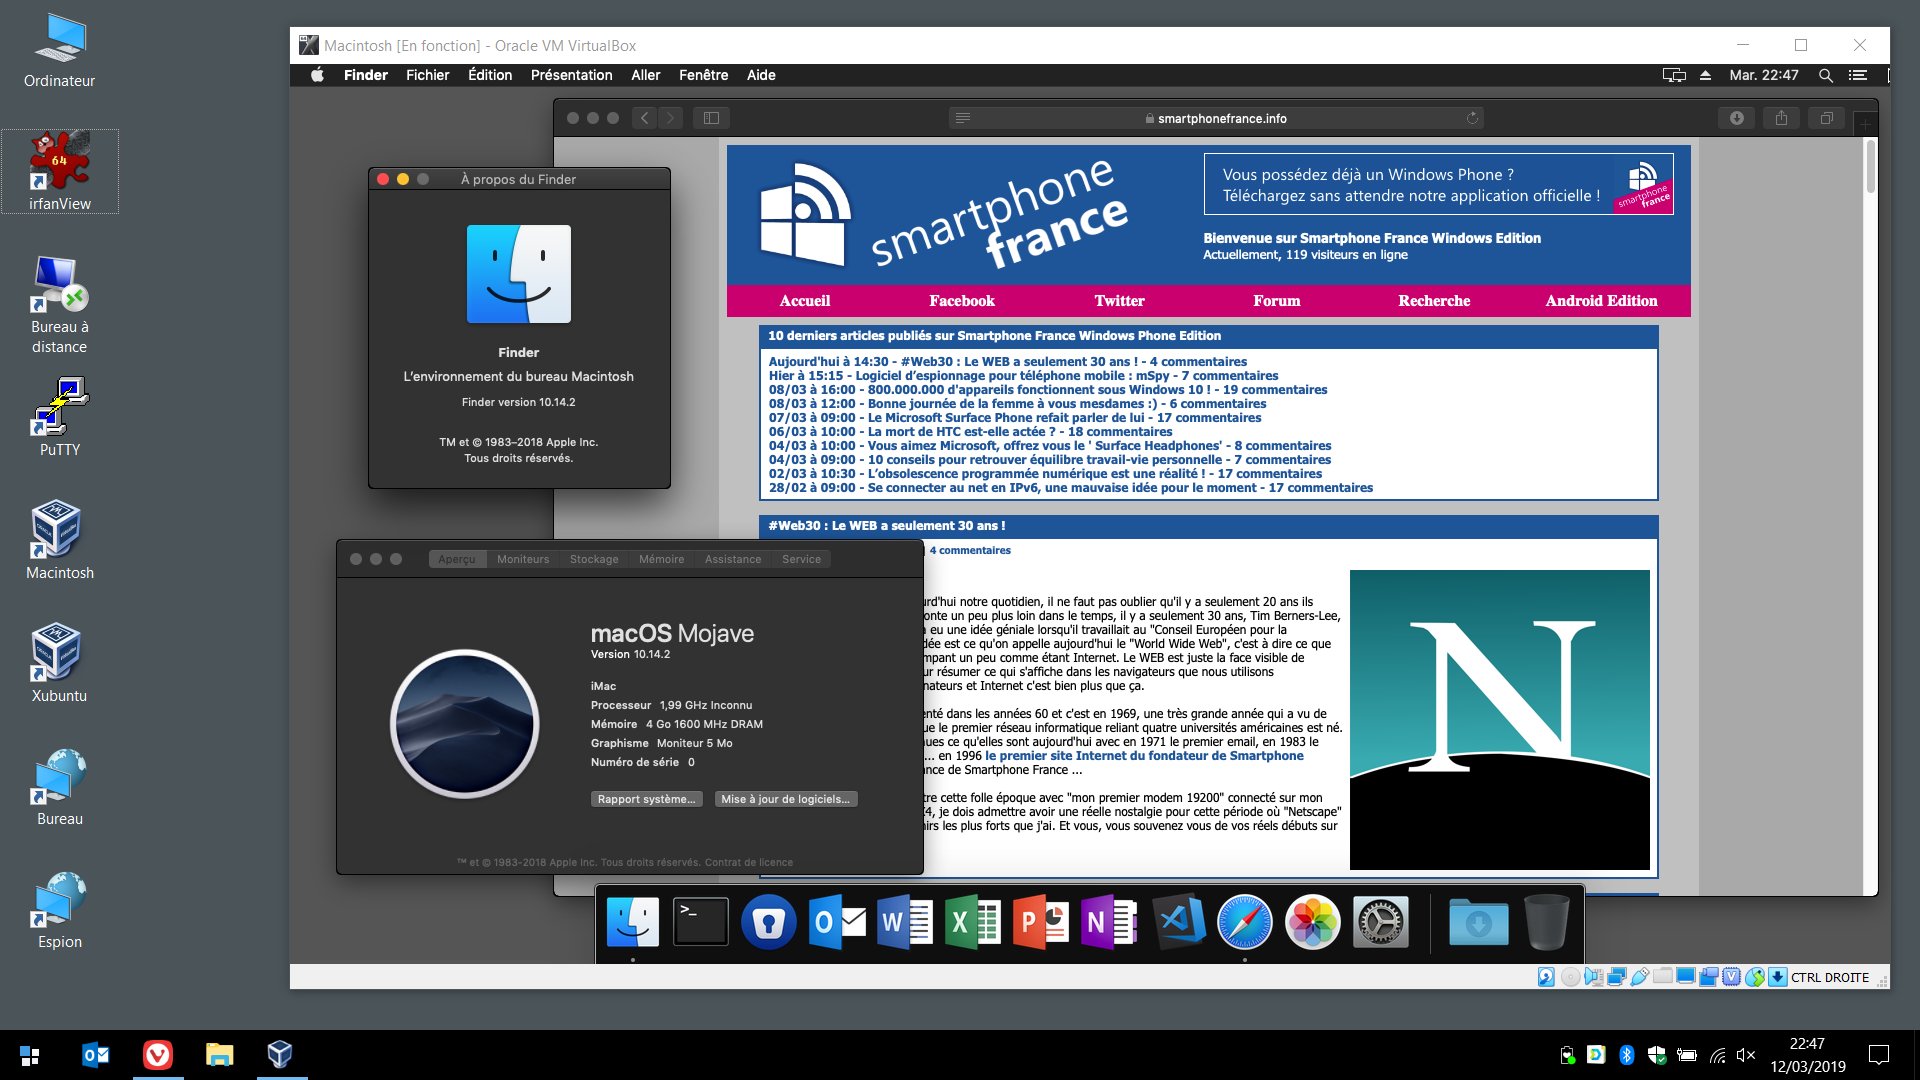
Task: Open Spotlight search in macOS menu bar
Action: [1825, 75]
